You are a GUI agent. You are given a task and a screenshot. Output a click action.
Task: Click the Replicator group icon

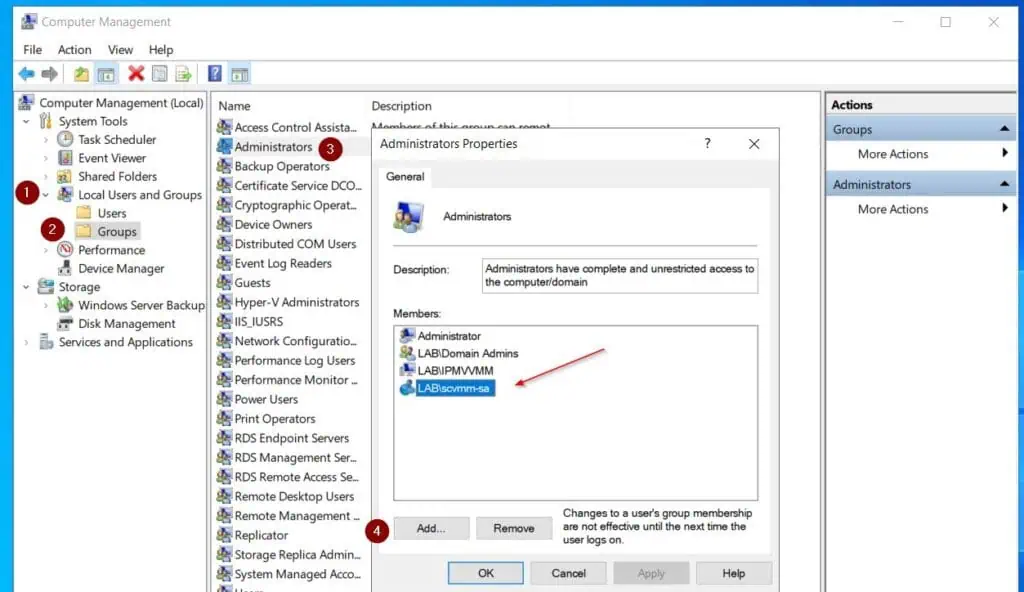(x=224, y=534)
